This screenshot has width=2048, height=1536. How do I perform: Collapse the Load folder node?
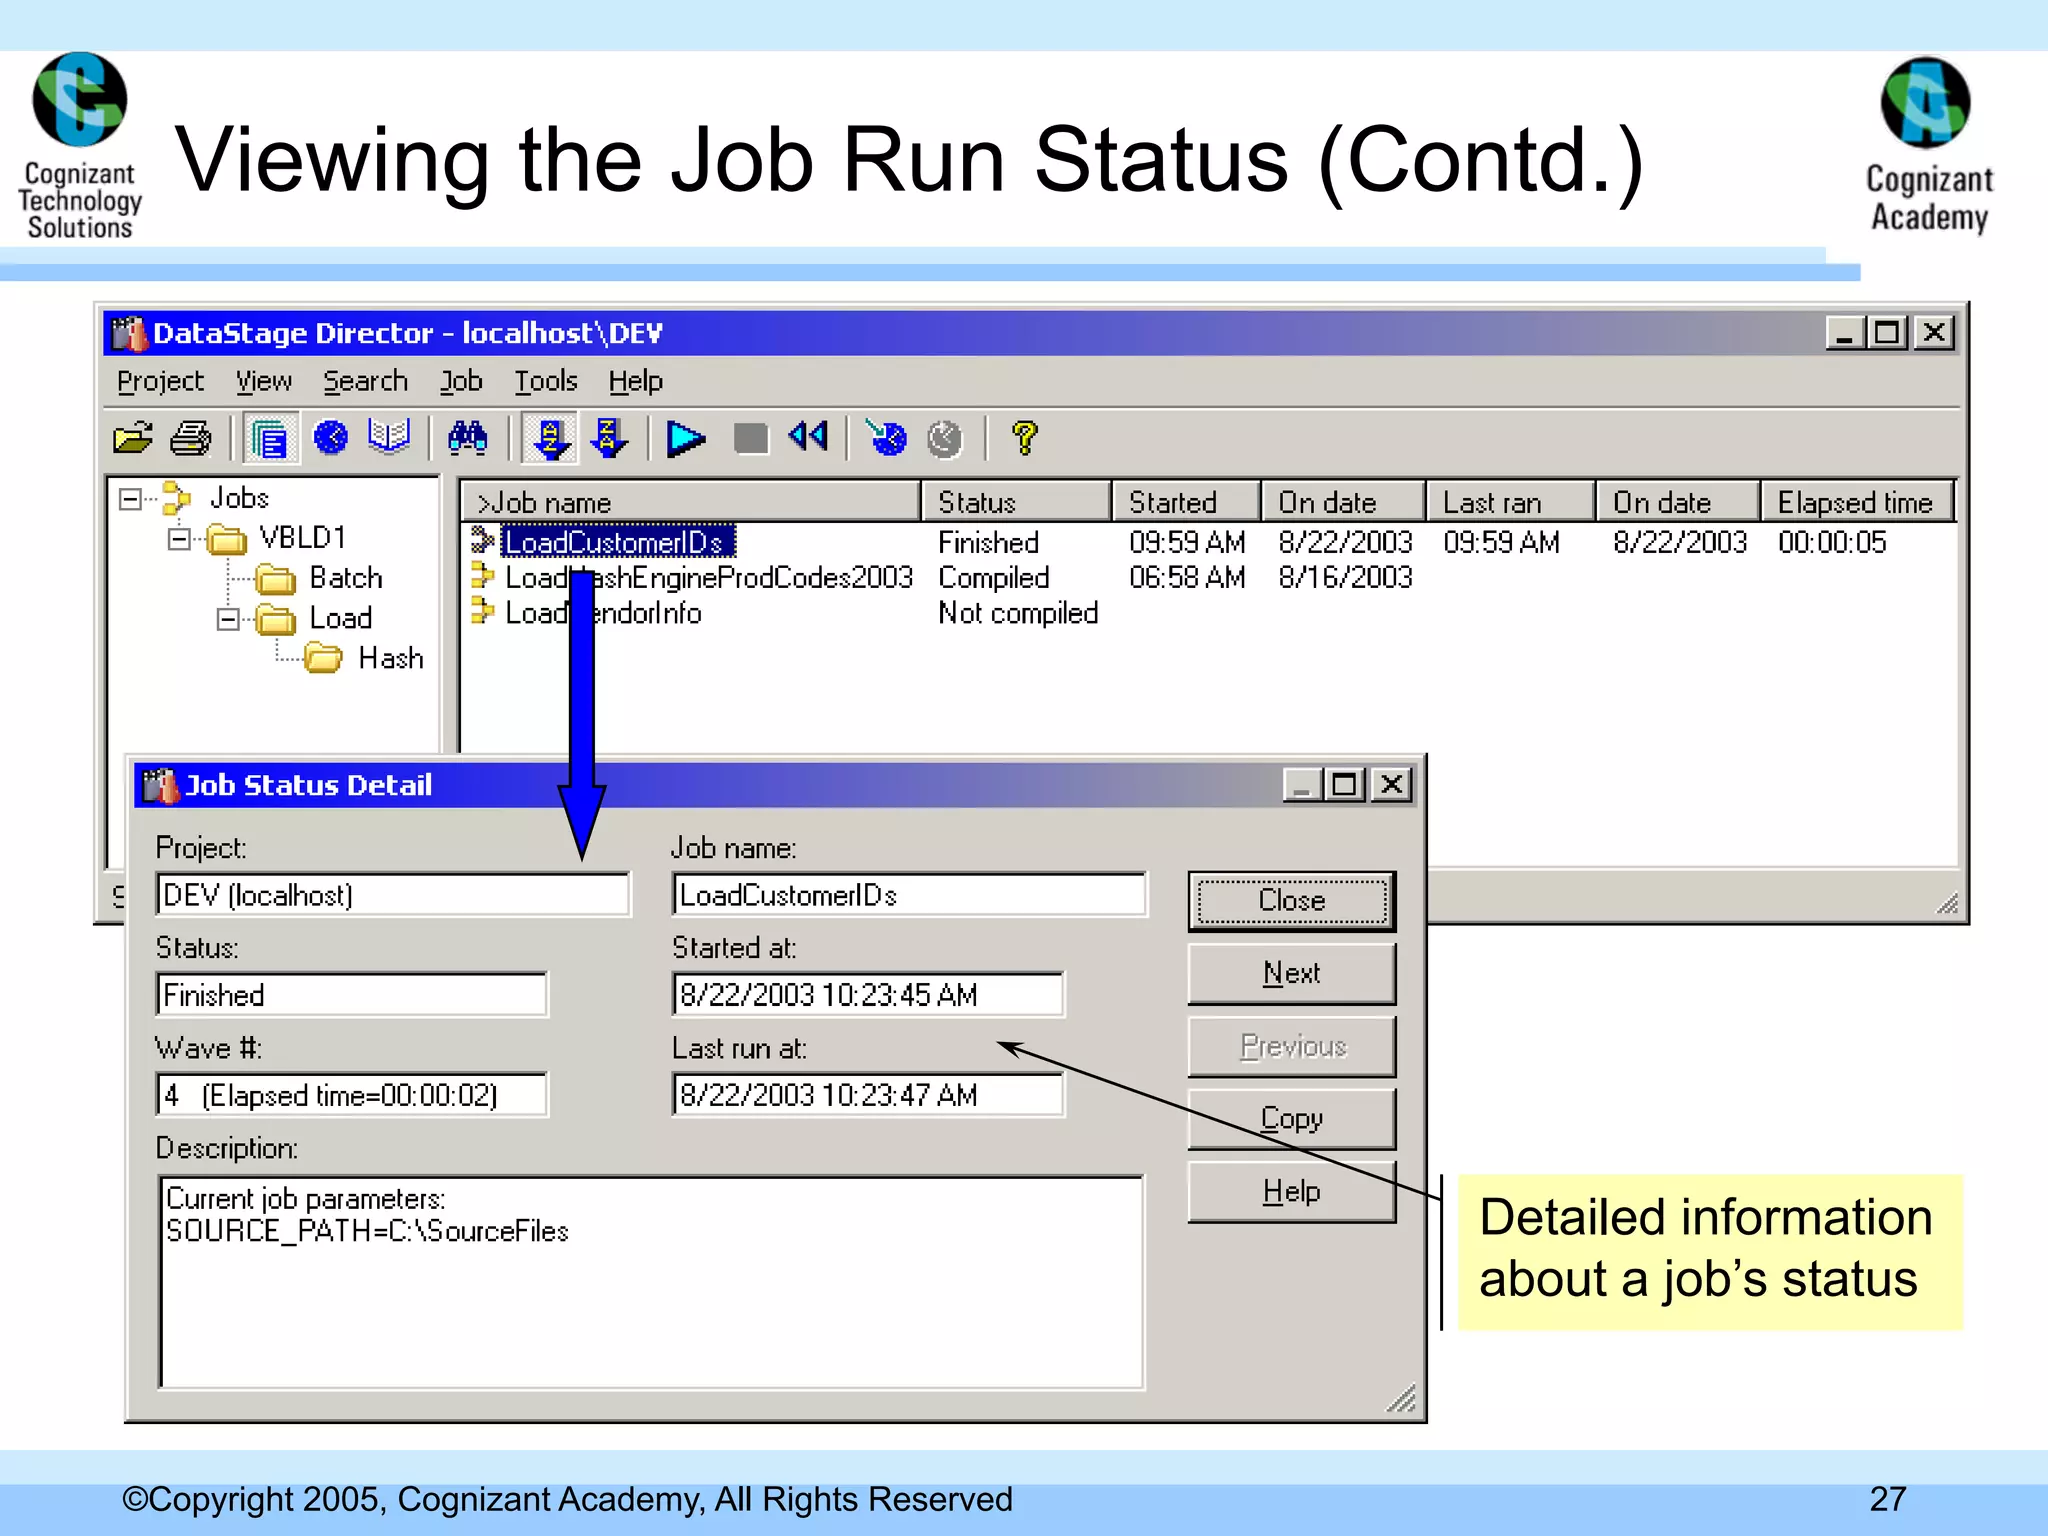[x=228, y=619]
